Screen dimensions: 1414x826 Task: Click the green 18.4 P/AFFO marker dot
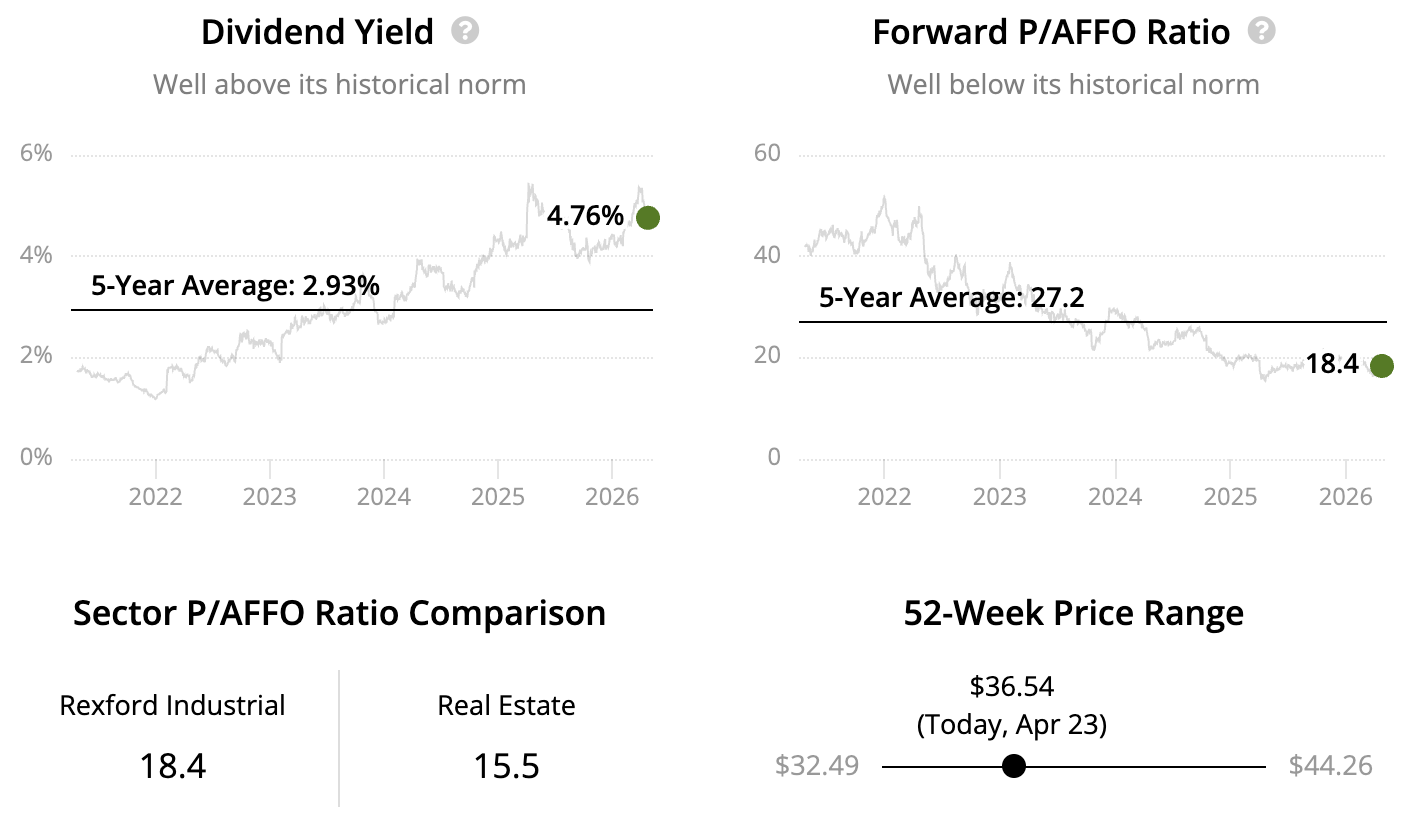[x=1381, y=366]
